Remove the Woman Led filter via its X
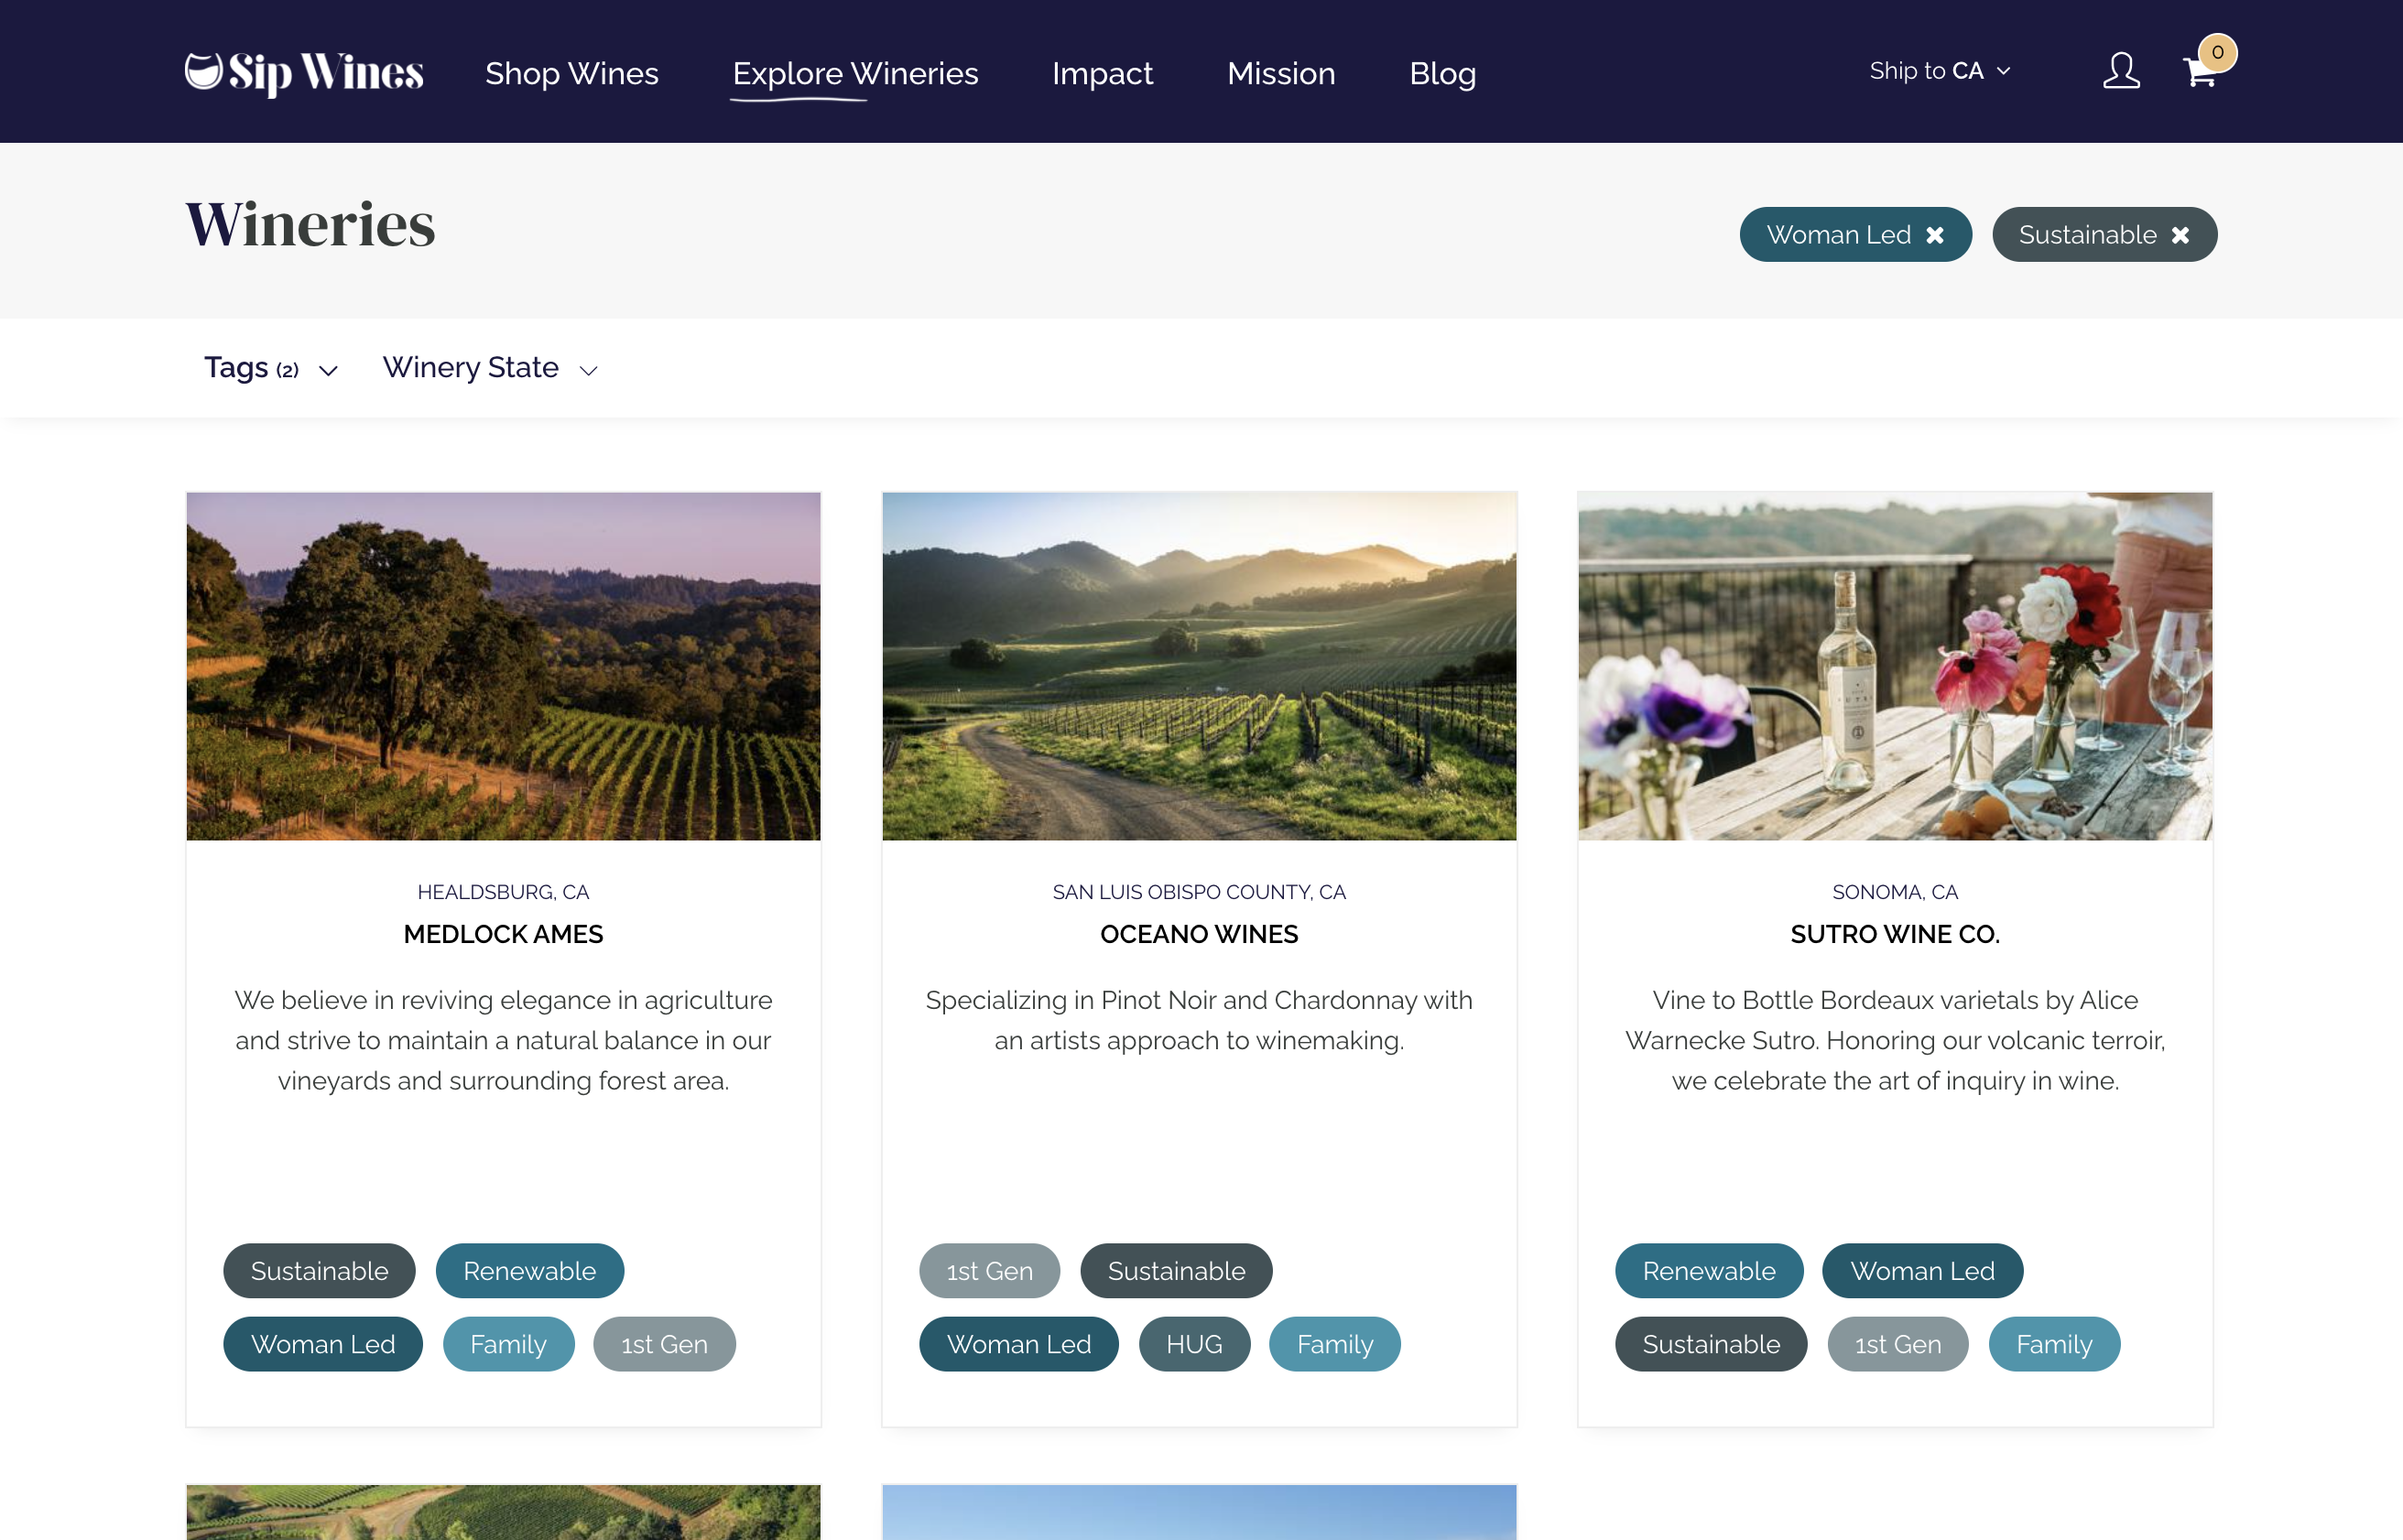This screenshot has height=1540, width=2403. tap(1936, 234)
